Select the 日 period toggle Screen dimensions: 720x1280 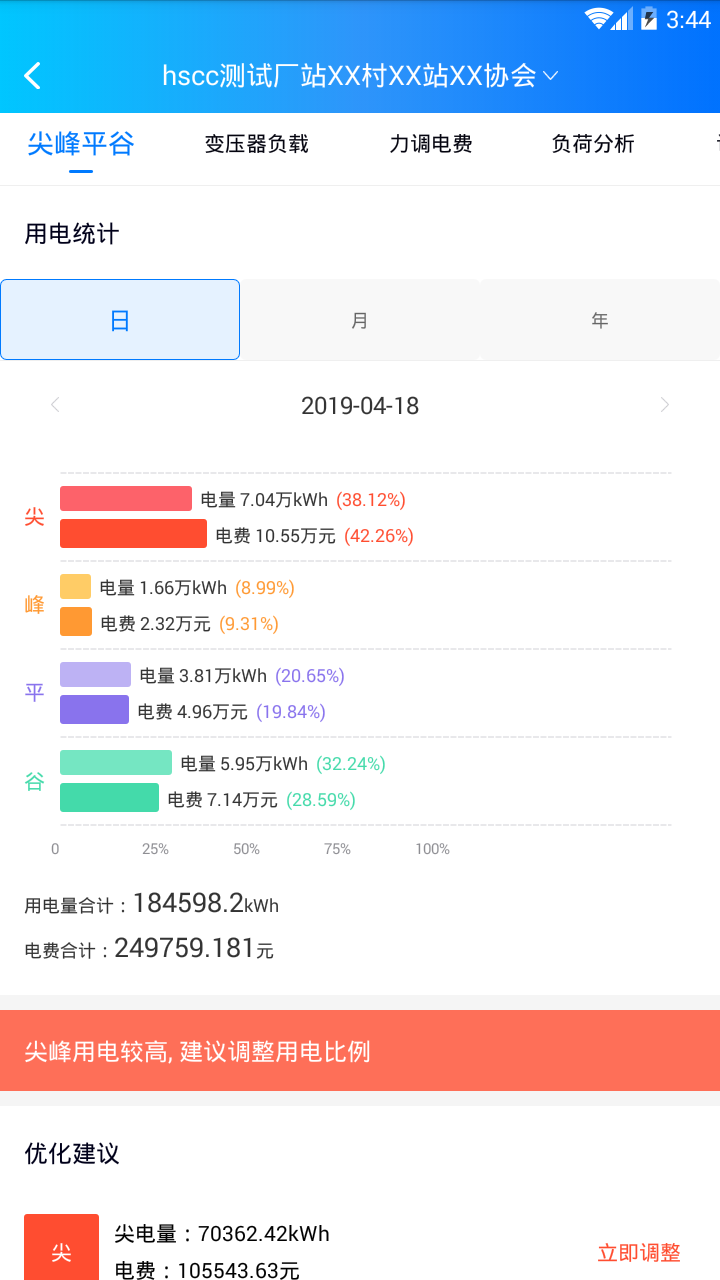[x=120, y=320]
